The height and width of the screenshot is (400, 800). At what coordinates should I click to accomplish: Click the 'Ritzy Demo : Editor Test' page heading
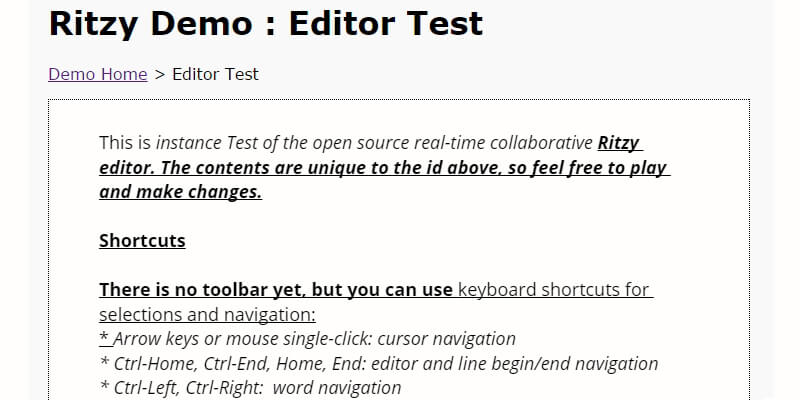click(265, 23)
